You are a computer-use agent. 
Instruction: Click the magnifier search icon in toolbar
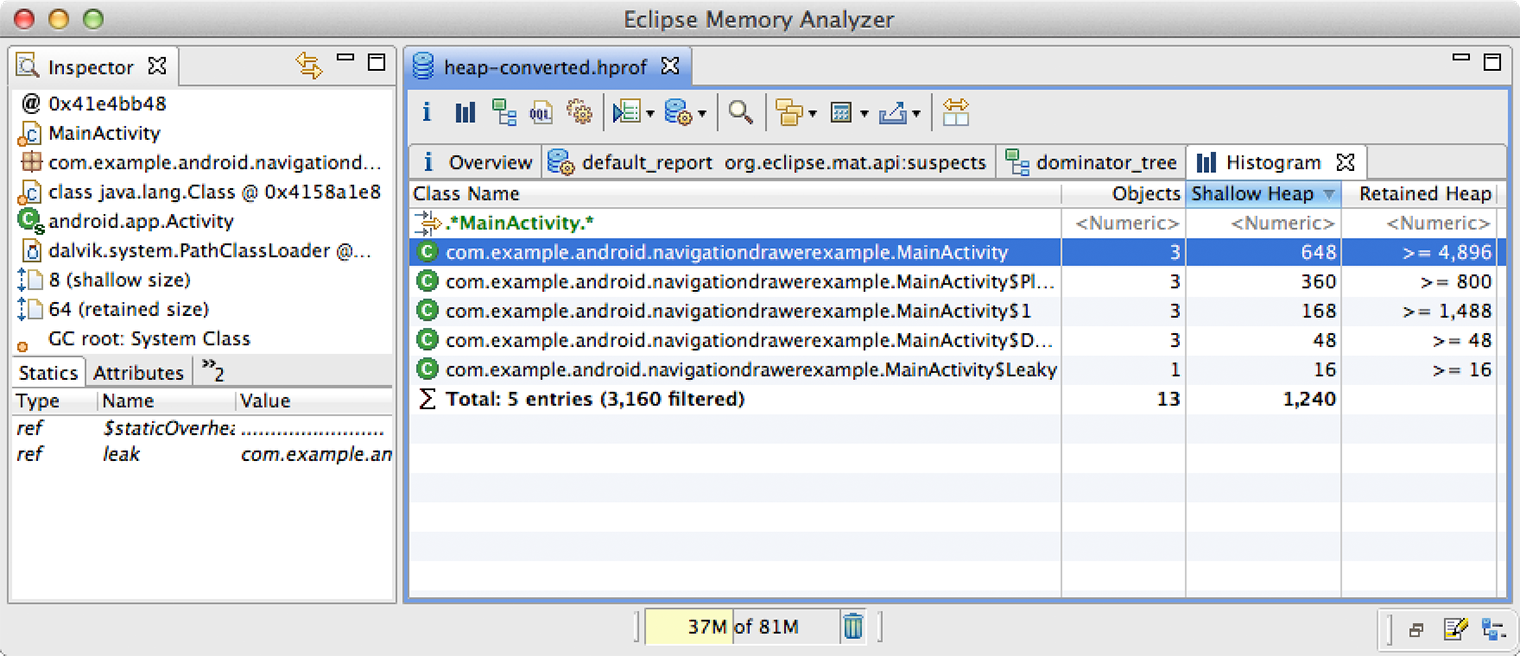pyautogui.click(x=740, y=112)
